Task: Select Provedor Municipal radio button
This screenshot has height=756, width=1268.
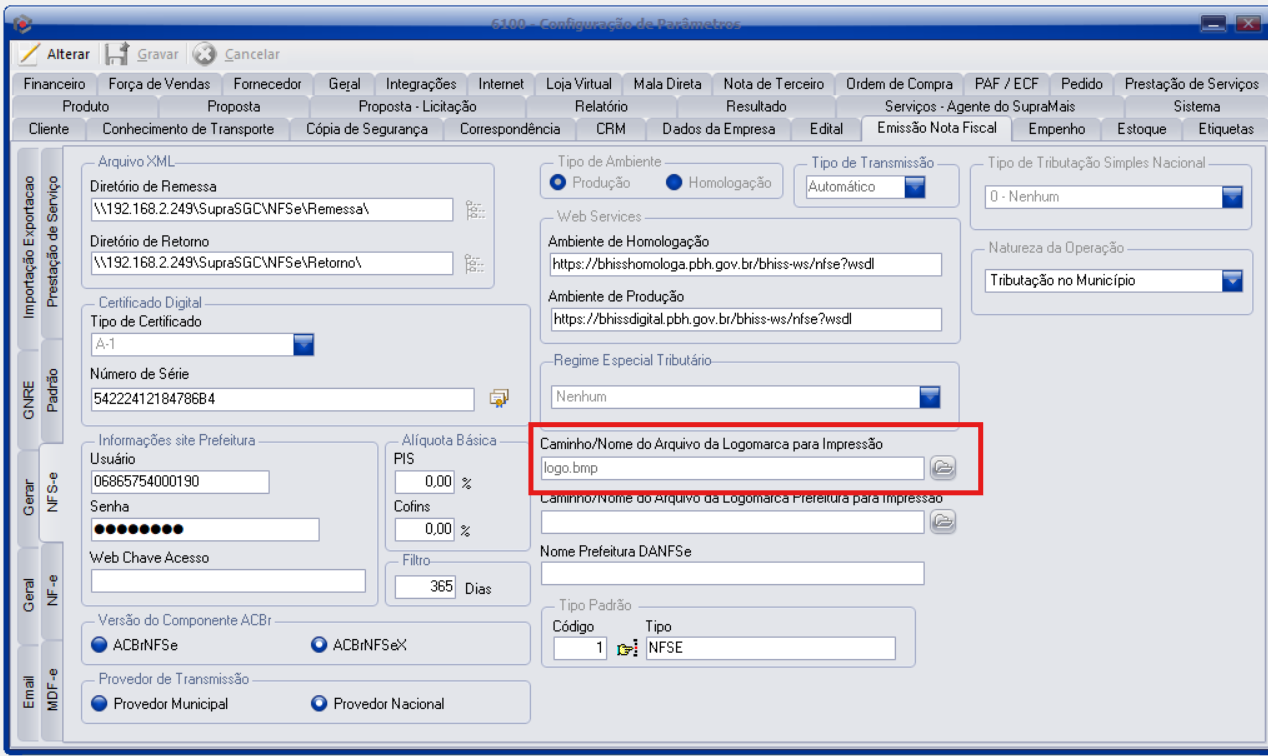Action: tap(99, 704)
